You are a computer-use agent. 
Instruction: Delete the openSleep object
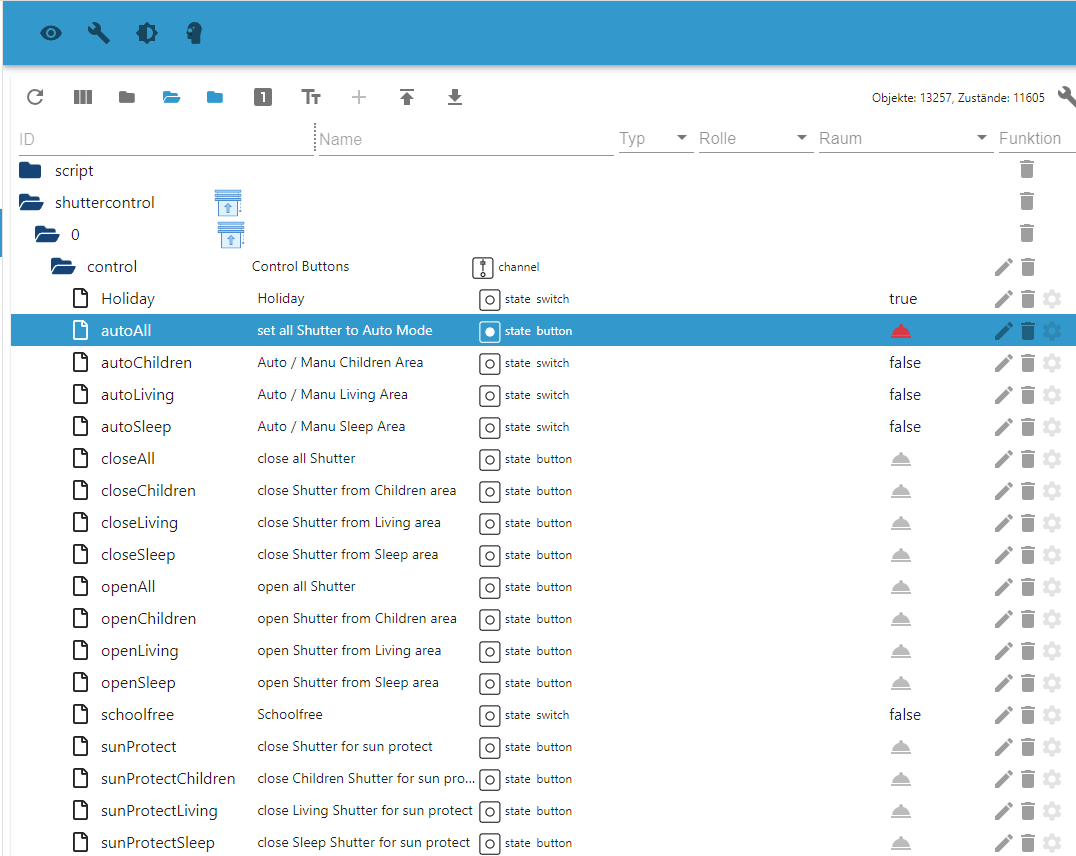pos(1027,684)
